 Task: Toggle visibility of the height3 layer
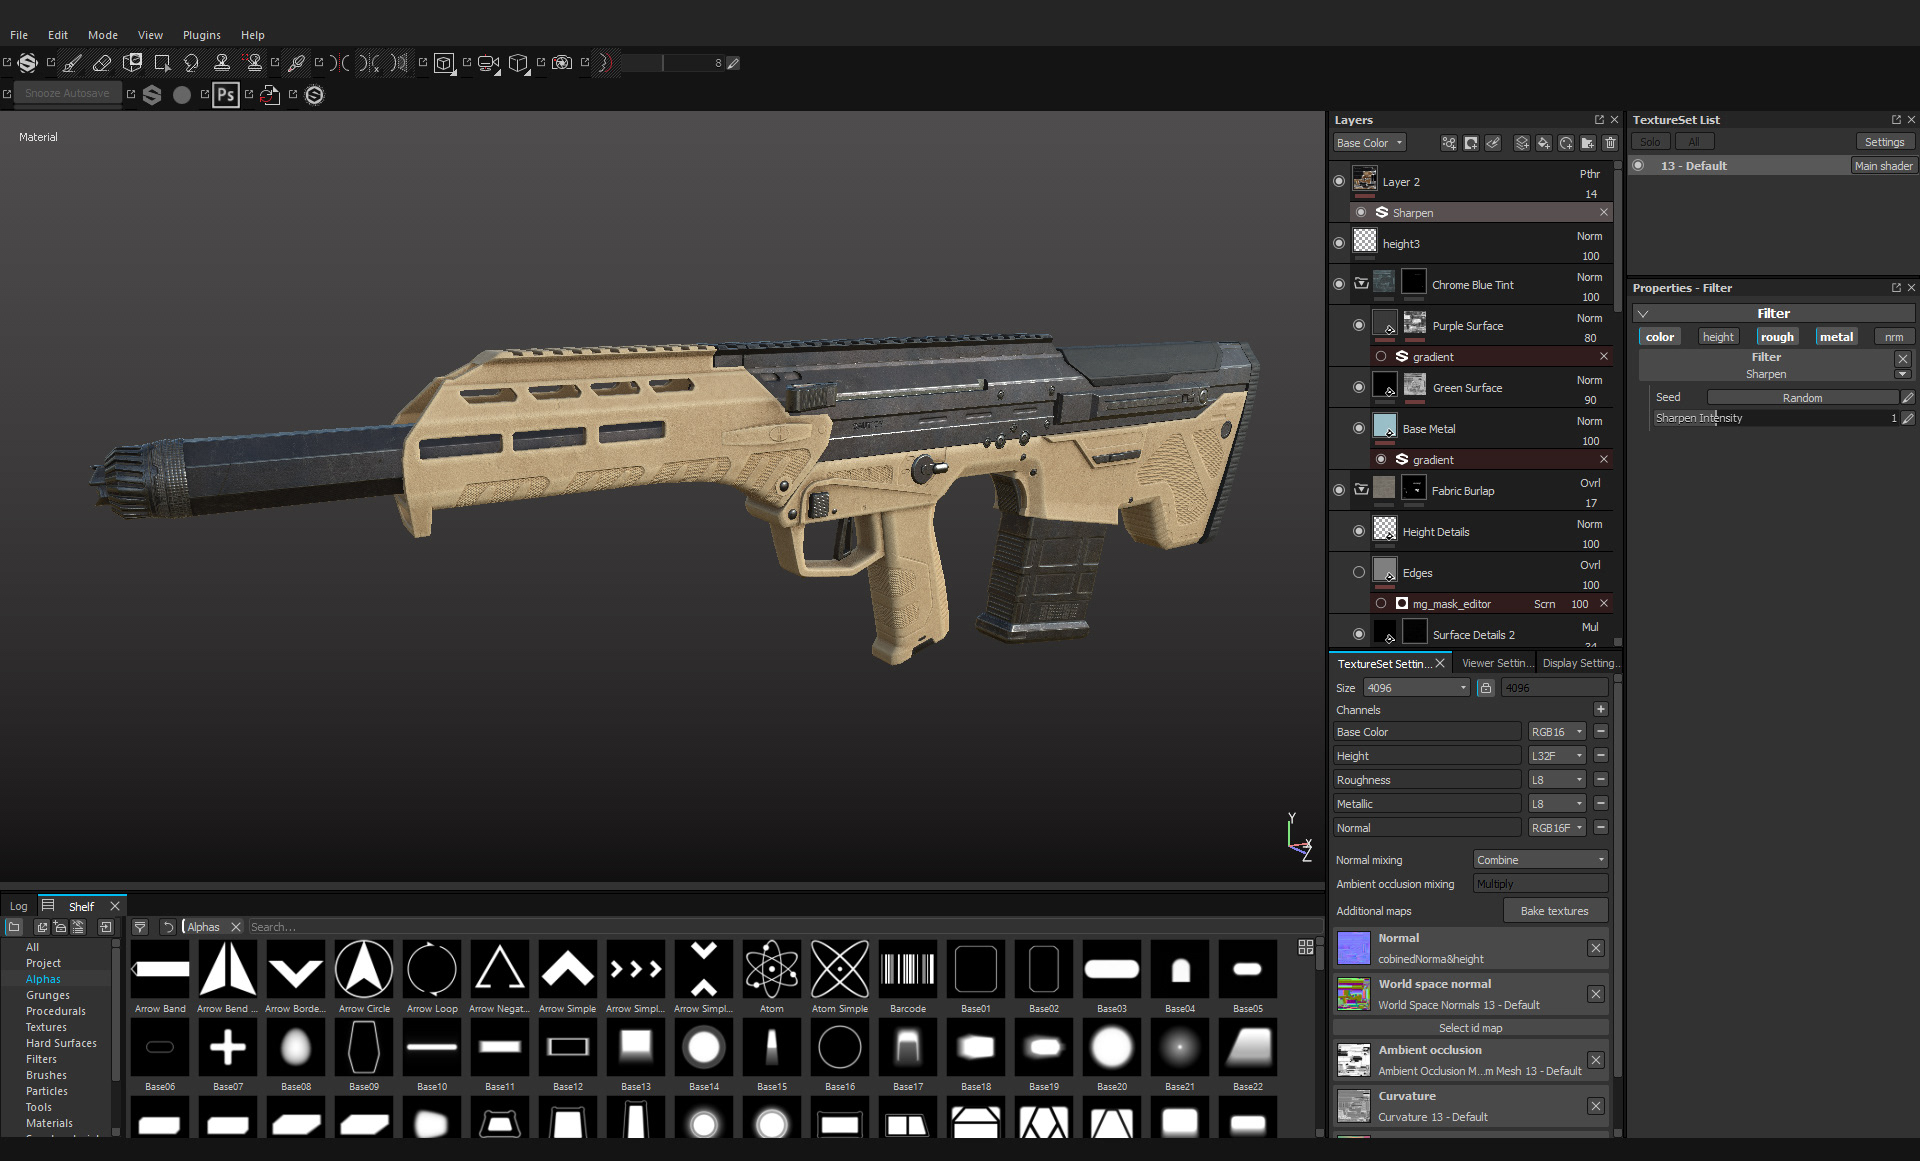(1340, 242)
